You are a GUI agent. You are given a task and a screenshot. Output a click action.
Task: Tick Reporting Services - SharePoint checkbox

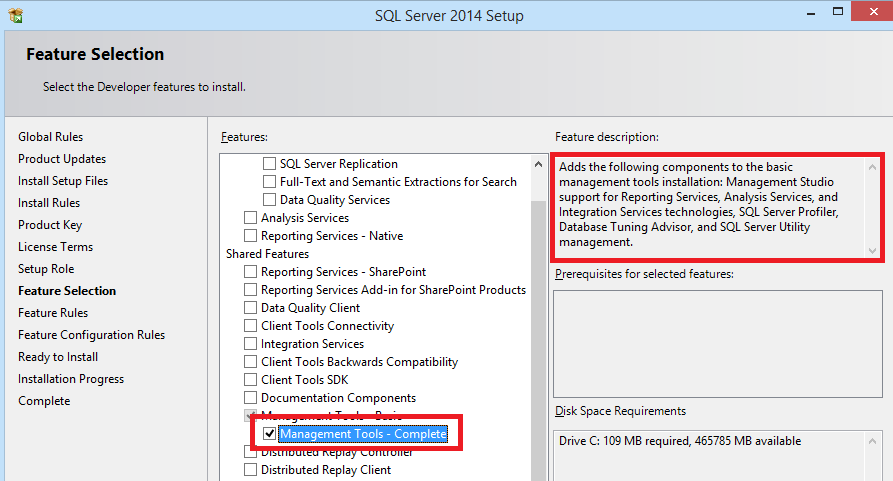coord(250,272)
